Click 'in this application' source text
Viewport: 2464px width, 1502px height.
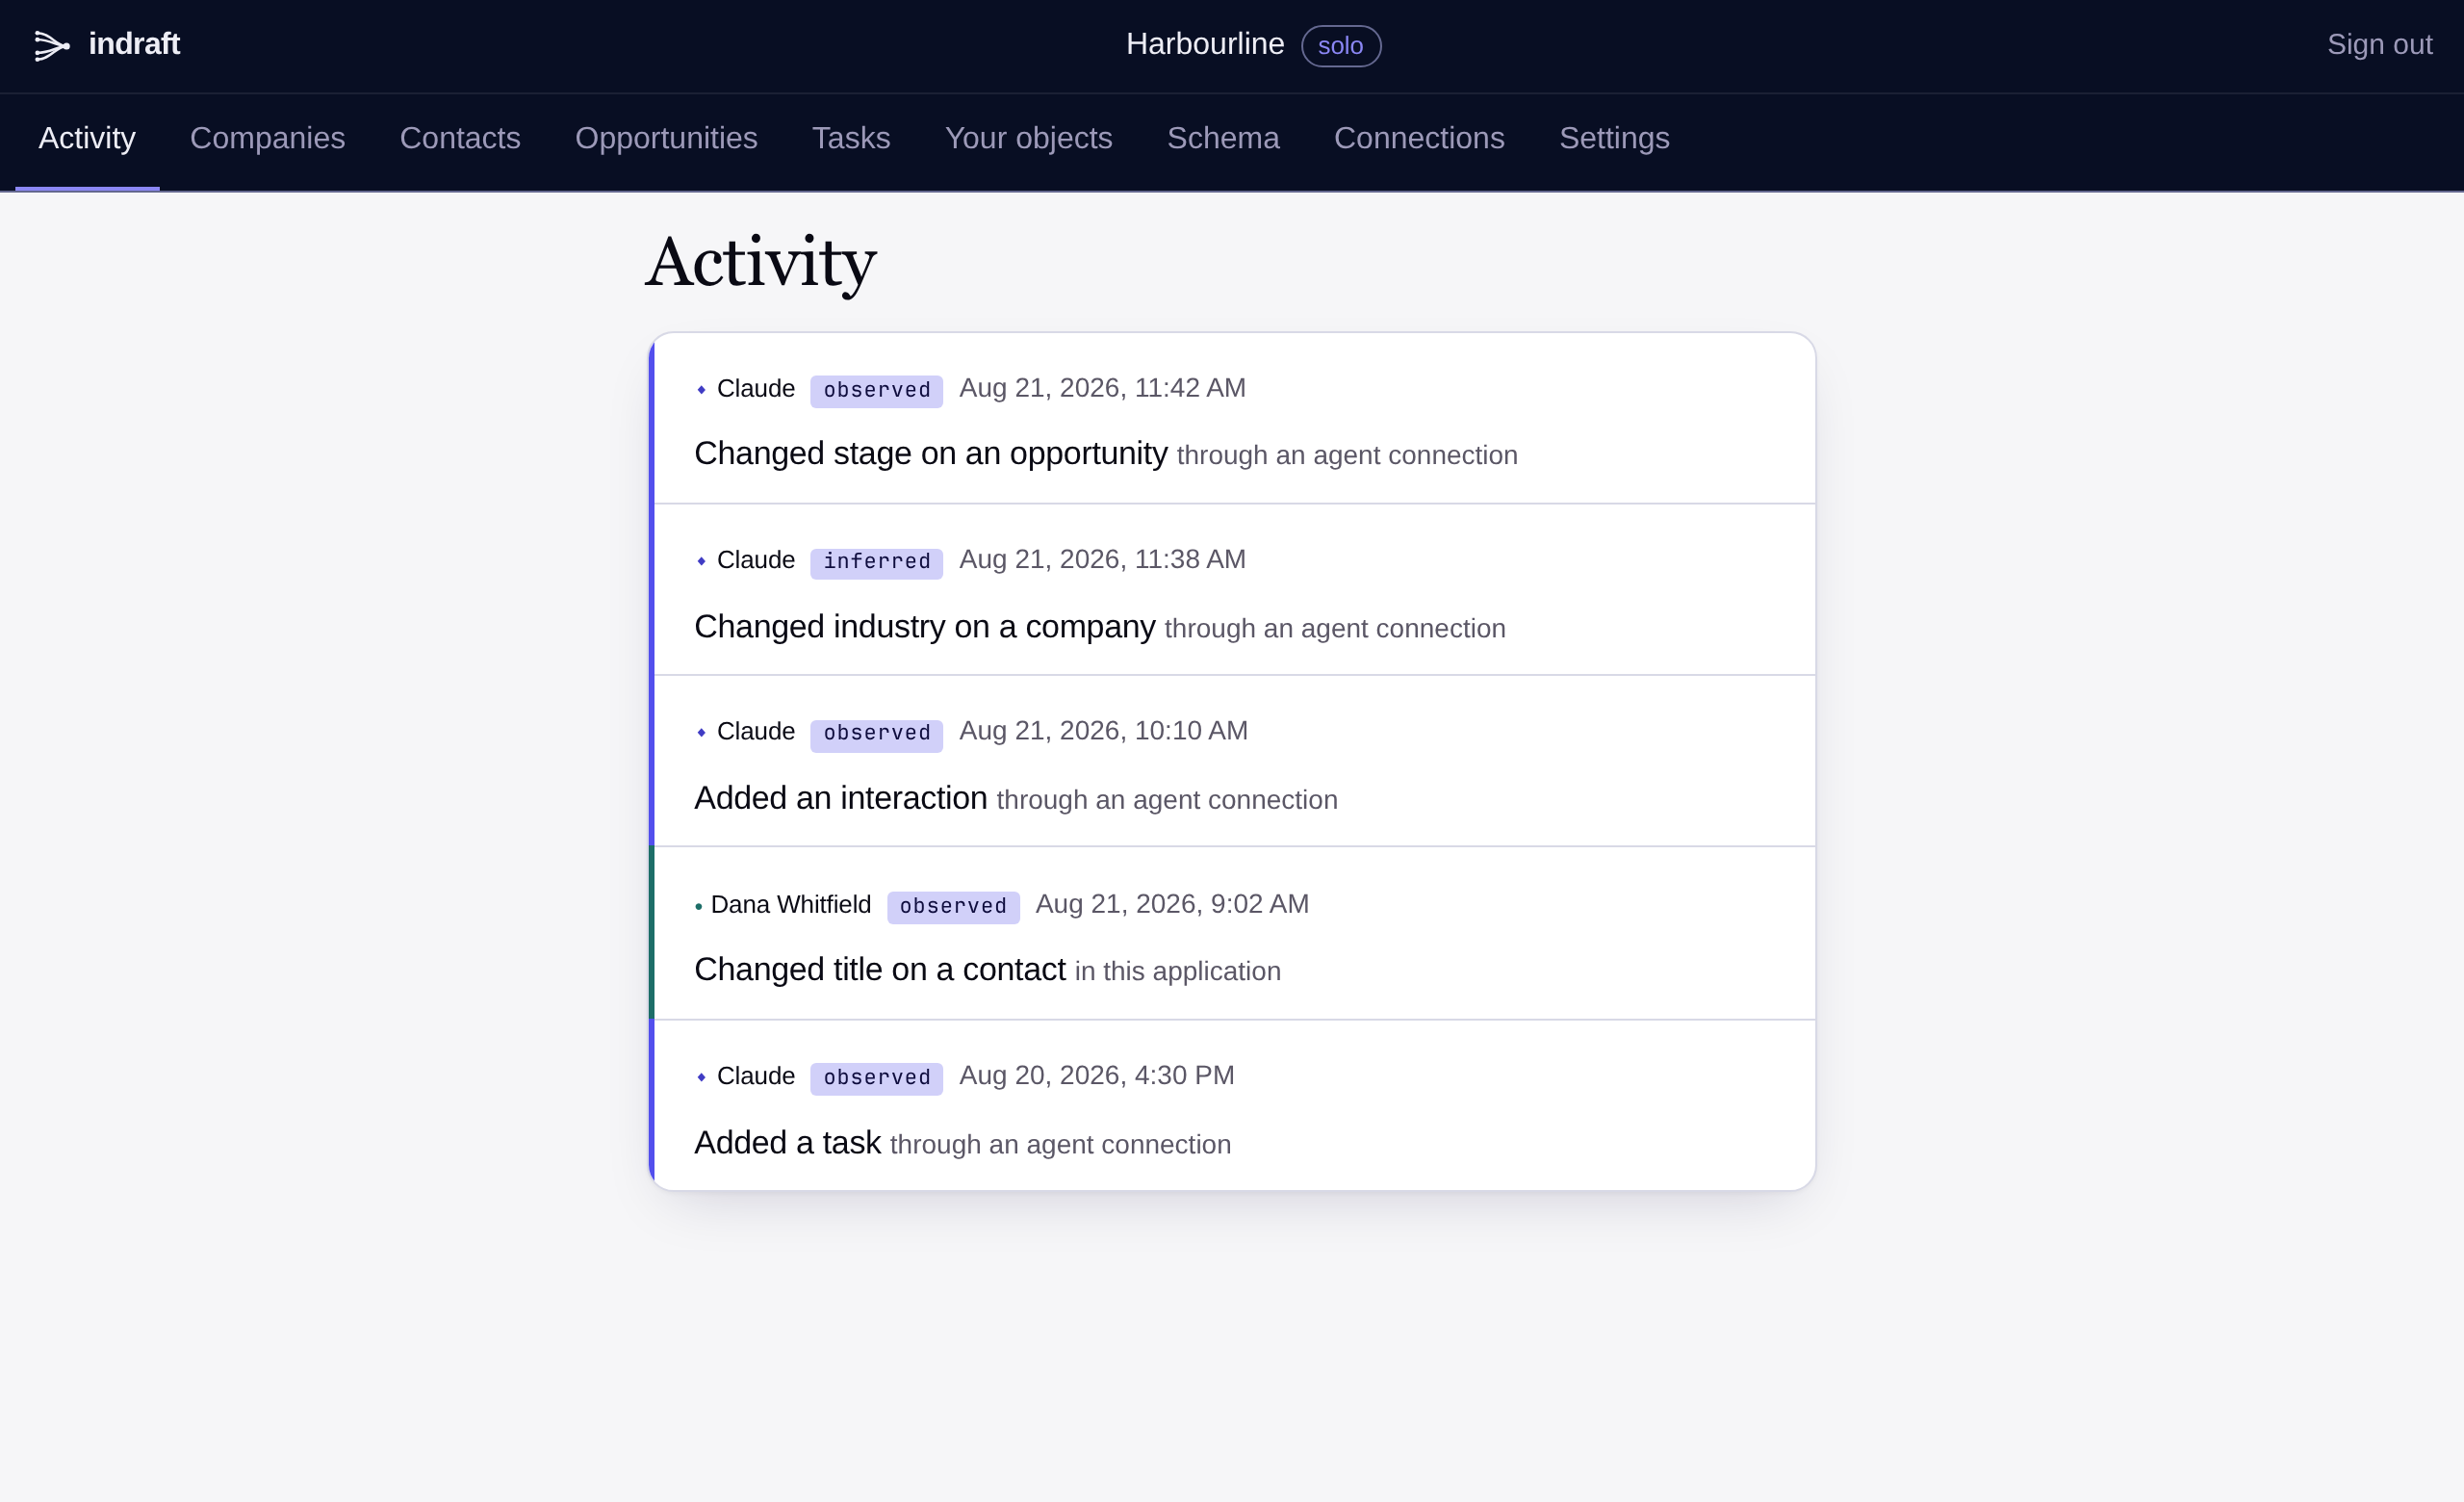pos(1177,971)
